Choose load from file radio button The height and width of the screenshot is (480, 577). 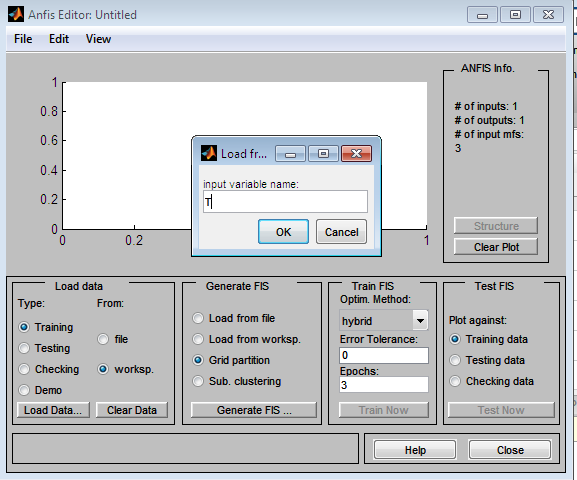tap(103, 339)
